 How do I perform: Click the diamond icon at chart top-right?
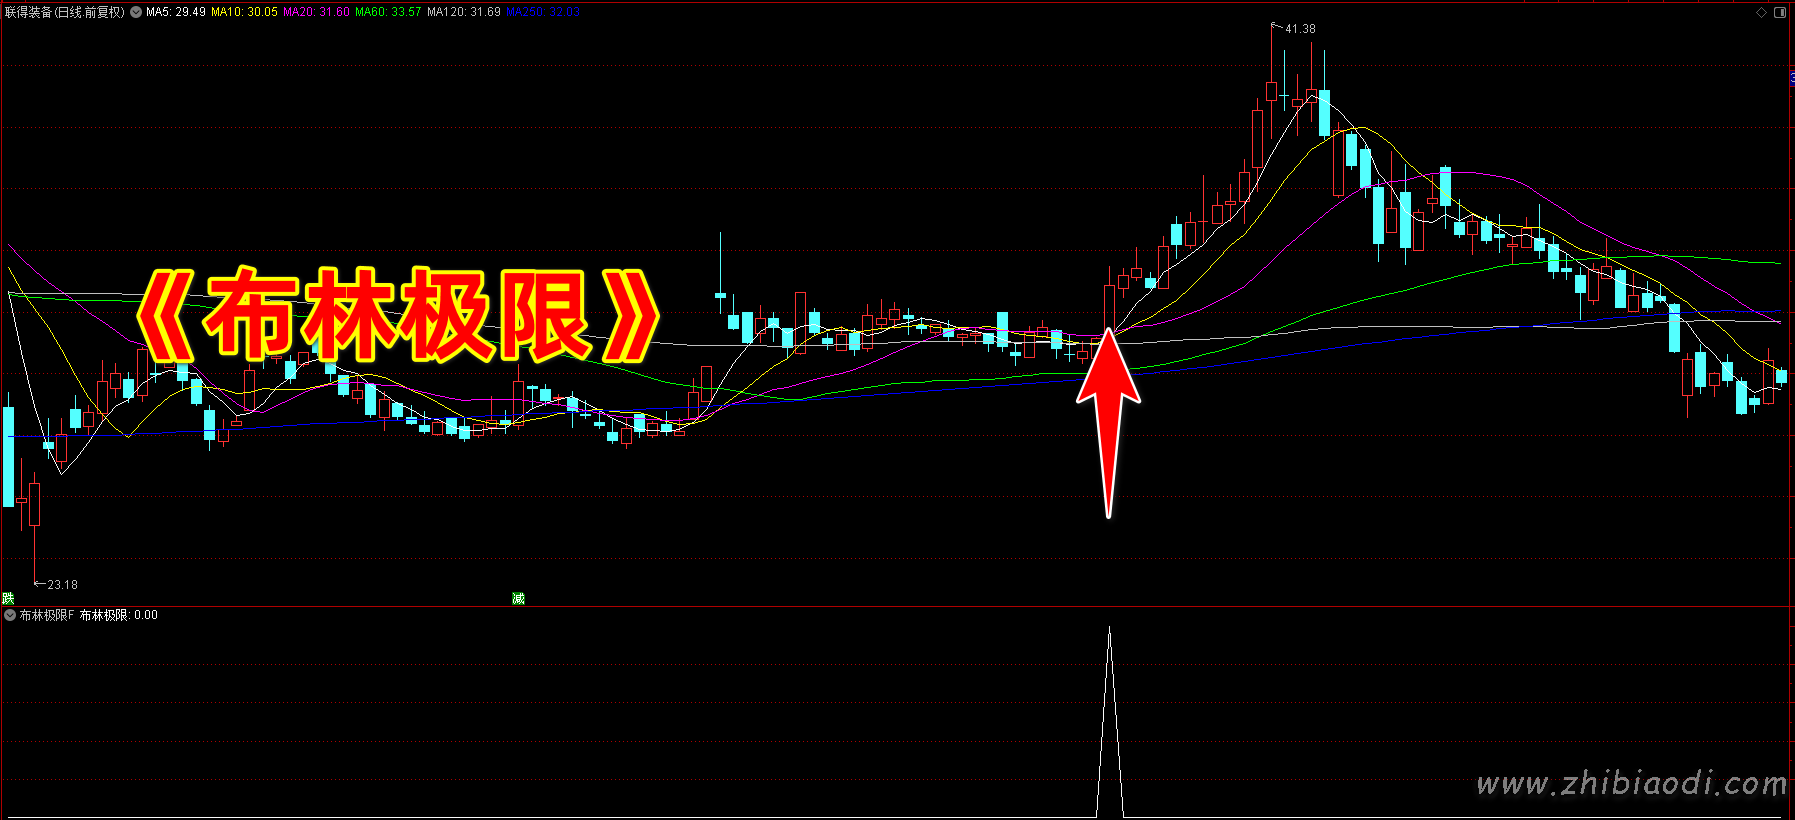coord(1762,13)
